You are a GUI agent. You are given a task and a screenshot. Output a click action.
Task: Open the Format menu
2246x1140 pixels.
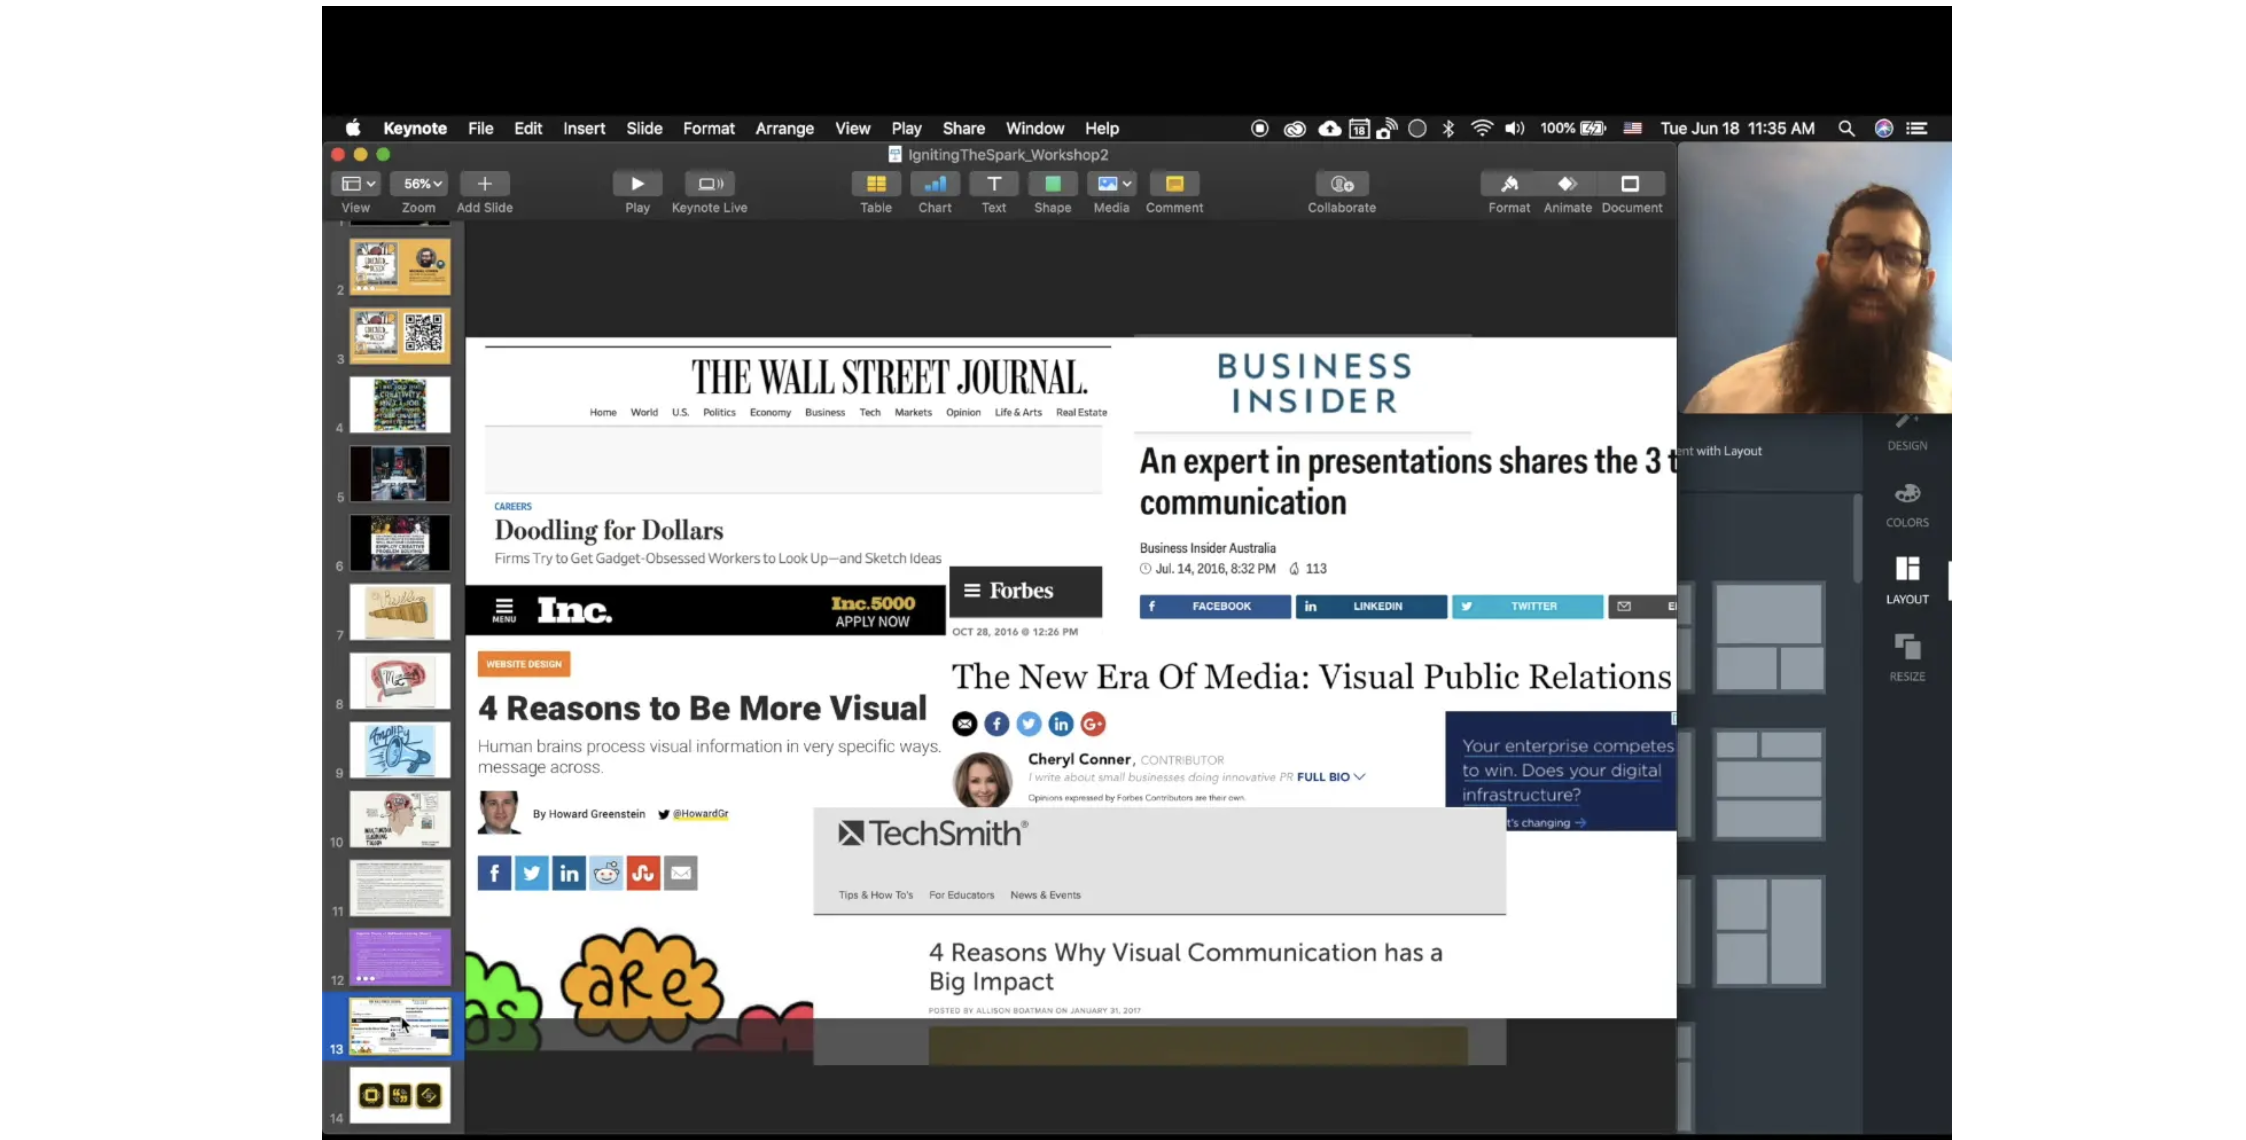pos(709,128)
